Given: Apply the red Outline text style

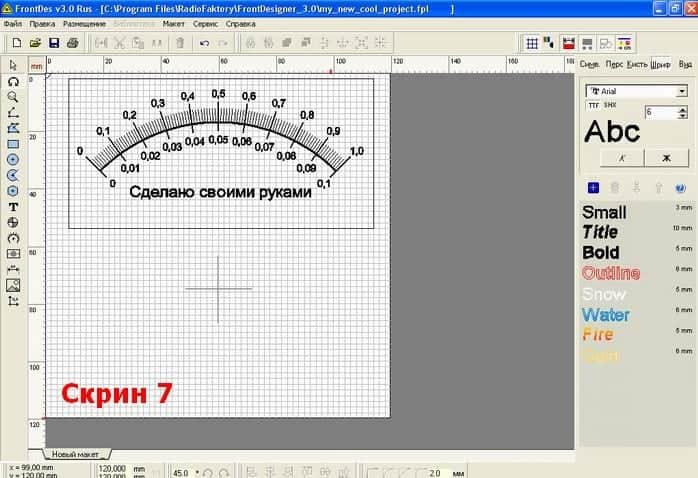Looking at the screenshot, I should 611,273.
